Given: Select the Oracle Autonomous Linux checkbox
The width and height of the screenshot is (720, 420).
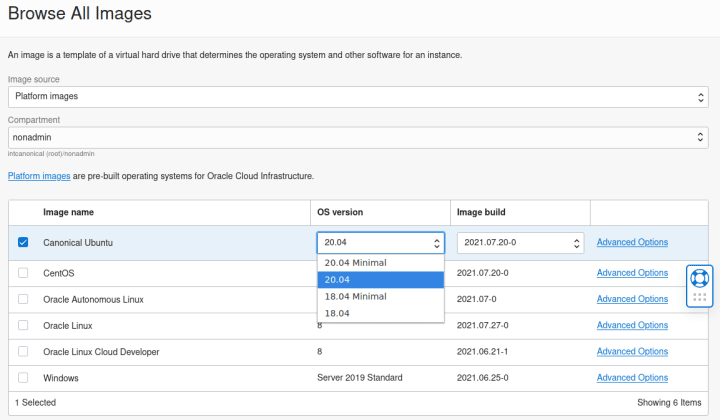Looking at the screenshot, I should coord(24,299).
